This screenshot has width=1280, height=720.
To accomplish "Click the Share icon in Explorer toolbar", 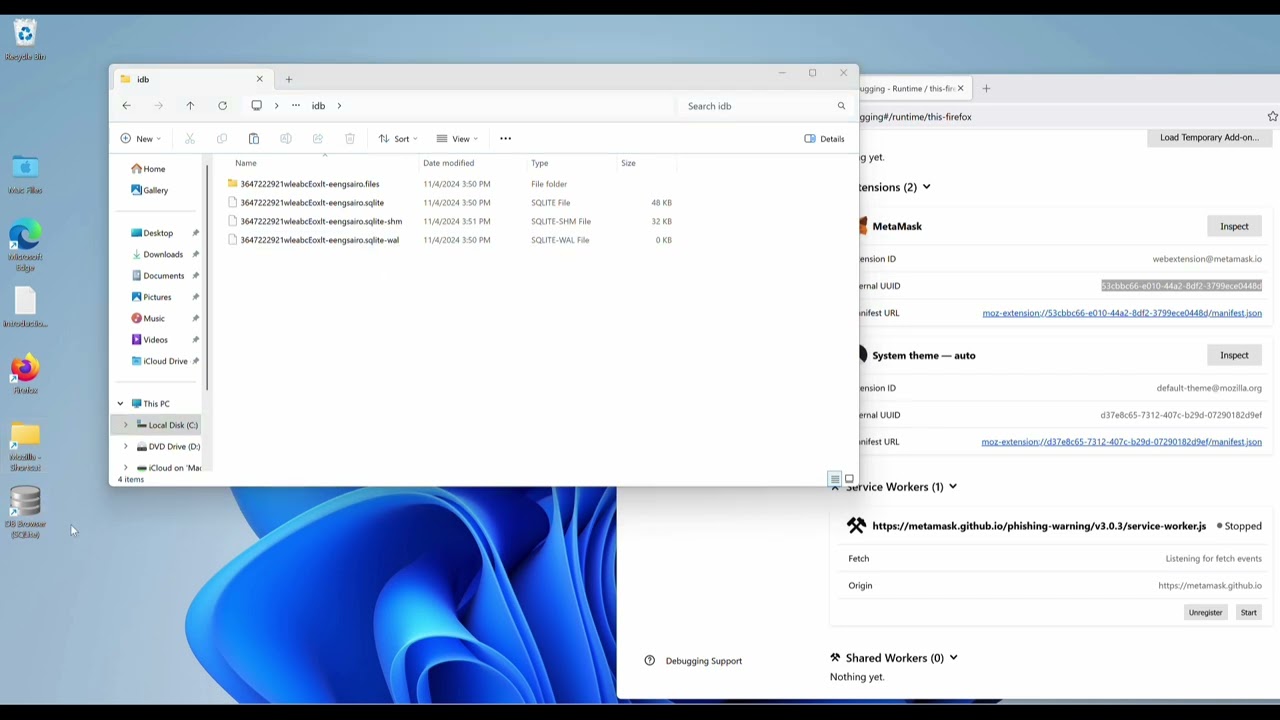I will point(318,139).
